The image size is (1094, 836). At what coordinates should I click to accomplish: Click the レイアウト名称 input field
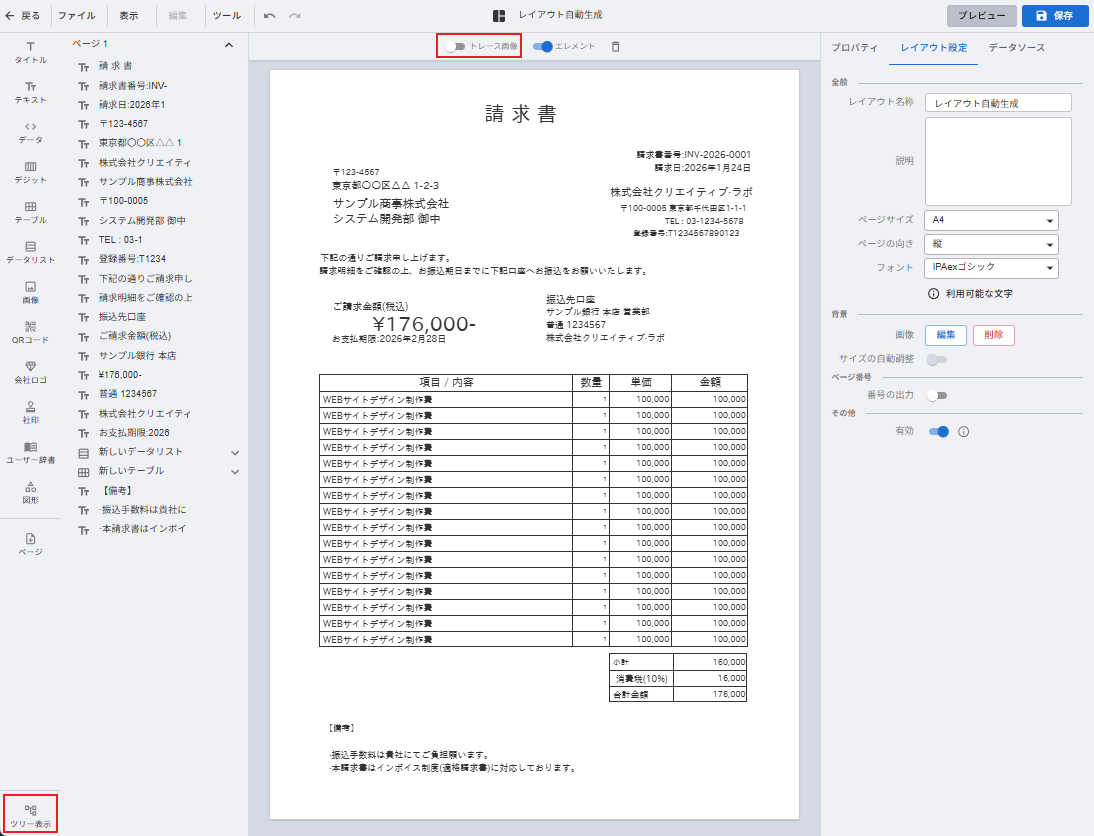(998, 103)
